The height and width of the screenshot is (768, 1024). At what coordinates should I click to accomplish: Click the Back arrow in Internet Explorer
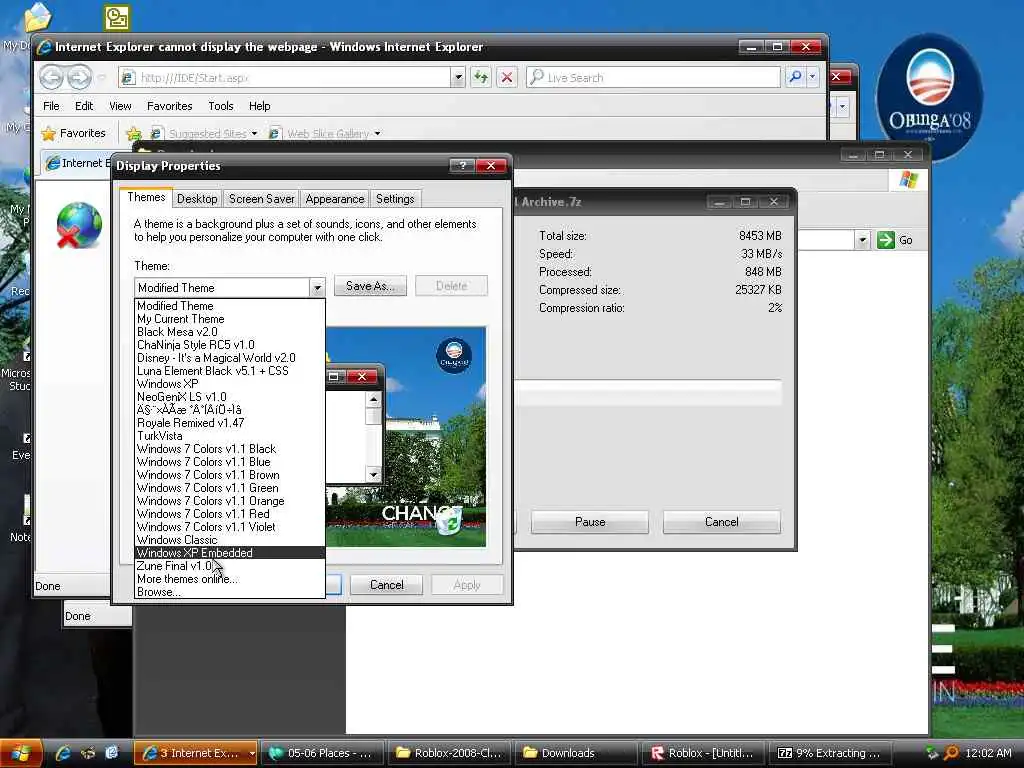(x=52, y=78)
